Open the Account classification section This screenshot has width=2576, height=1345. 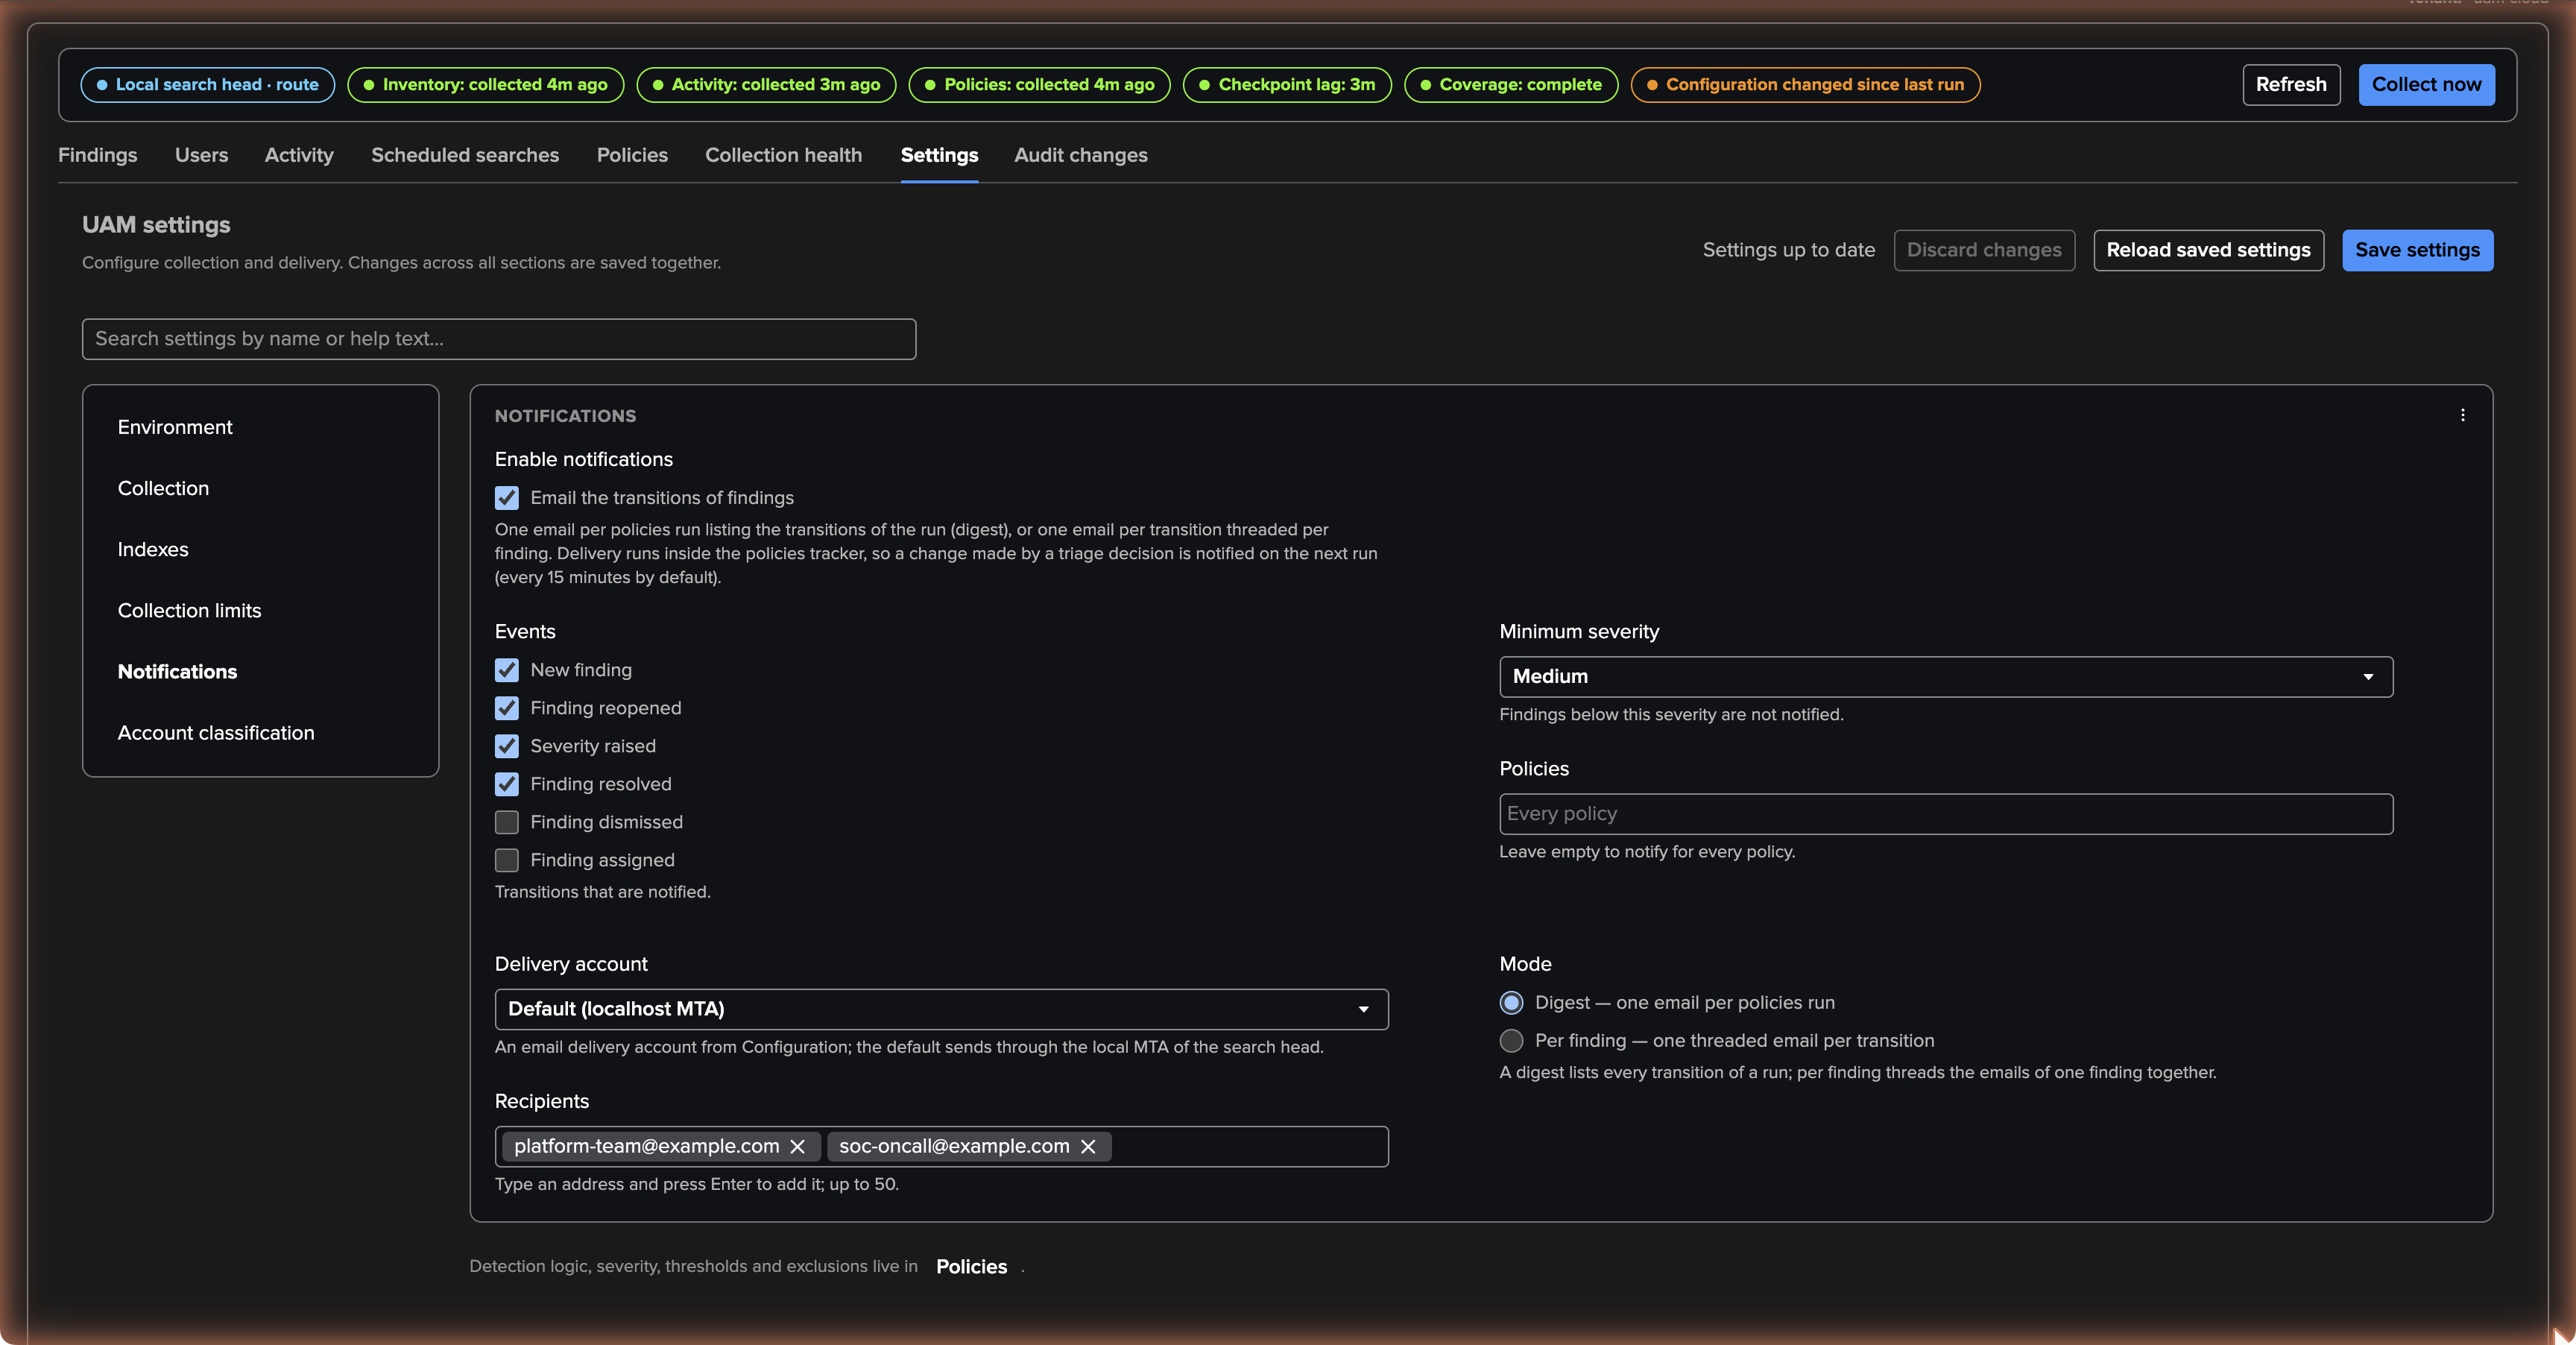216,733
